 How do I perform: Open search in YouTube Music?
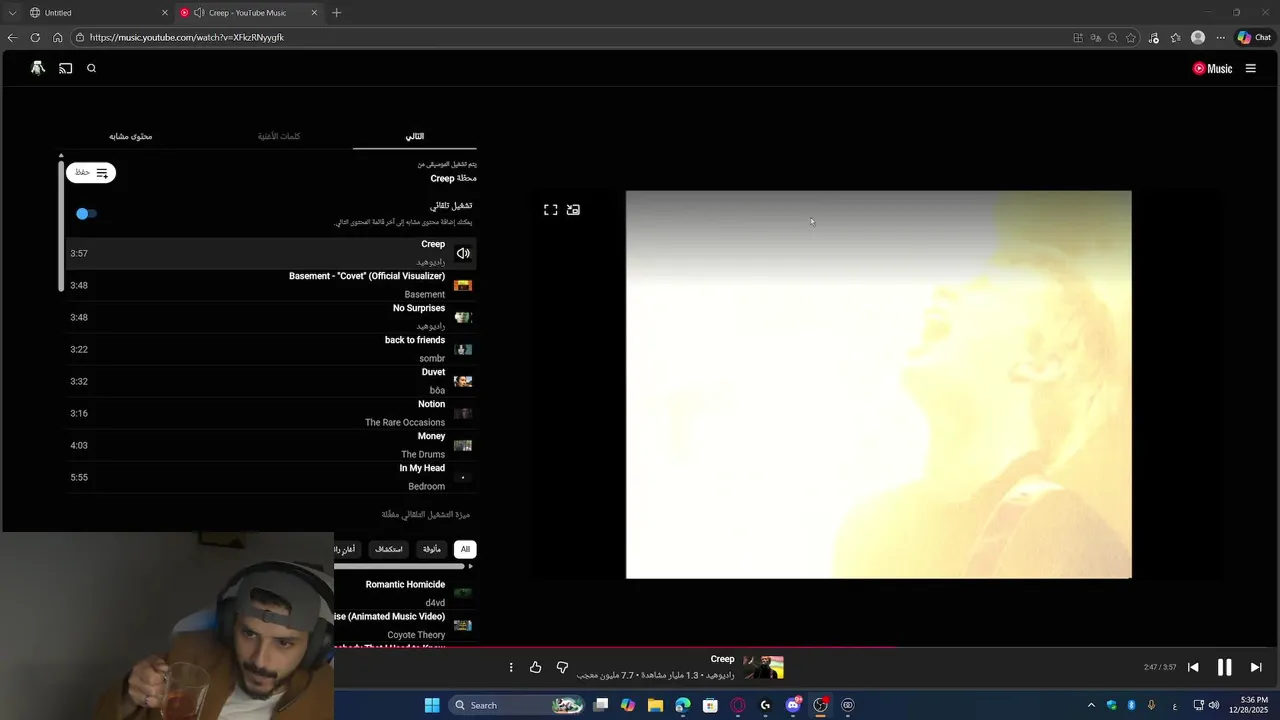pyautogui.click(x=91, y=68)
